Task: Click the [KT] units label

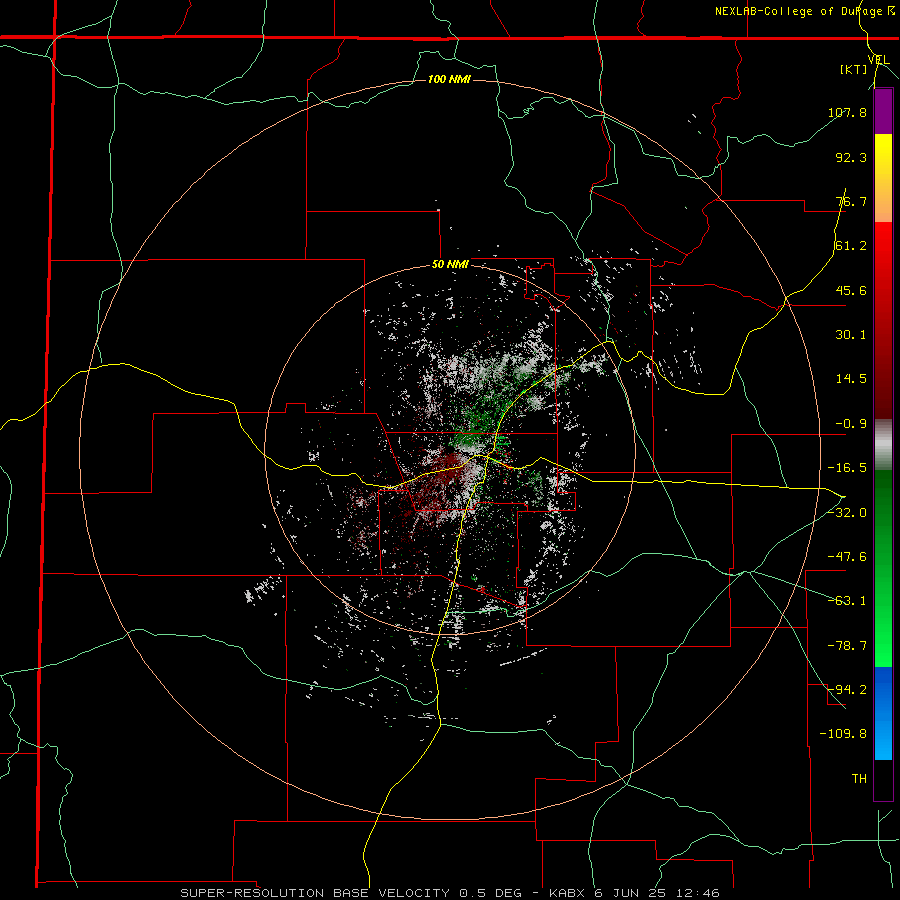Action: [x=853, y=69]
